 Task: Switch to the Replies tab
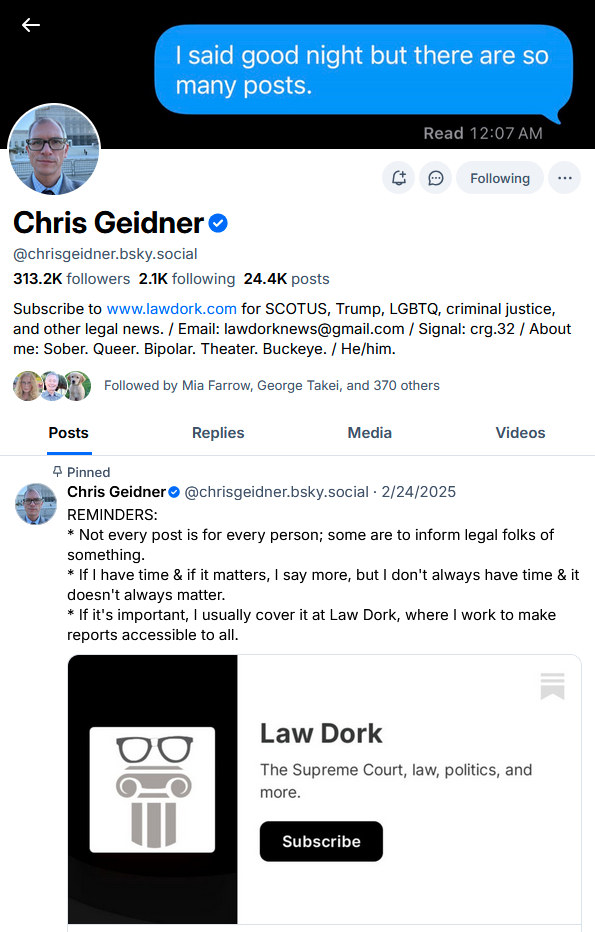[x=218, y=433]
